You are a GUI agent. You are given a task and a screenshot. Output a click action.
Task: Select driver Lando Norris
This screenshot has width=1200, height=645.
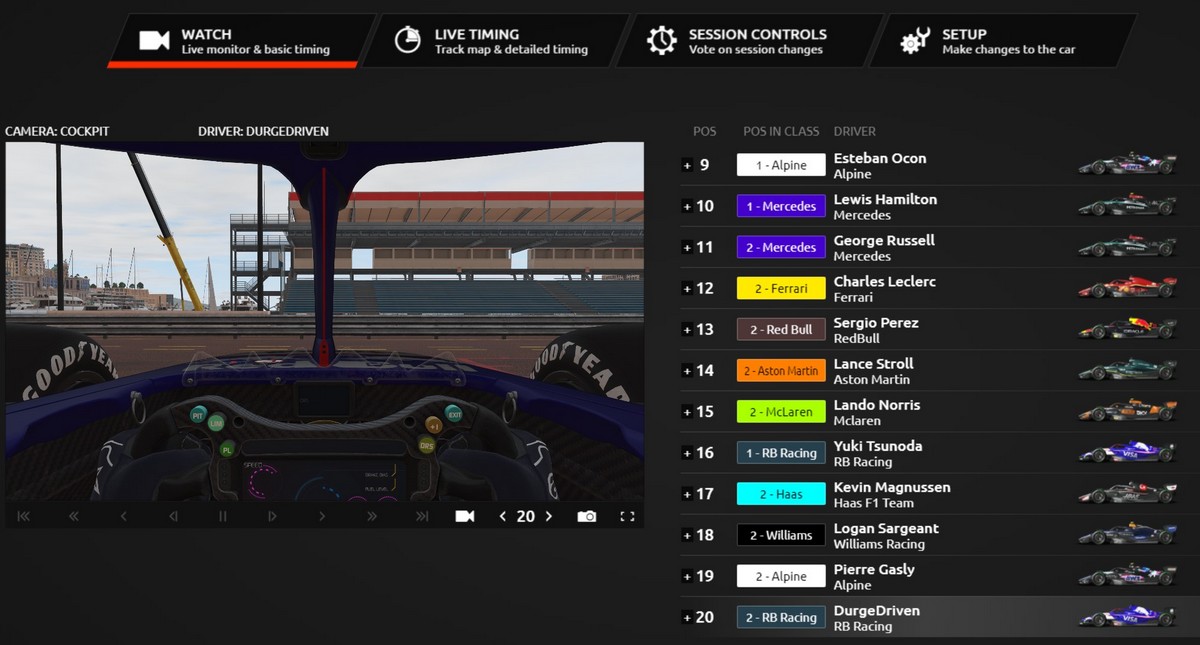click(876, 404)
